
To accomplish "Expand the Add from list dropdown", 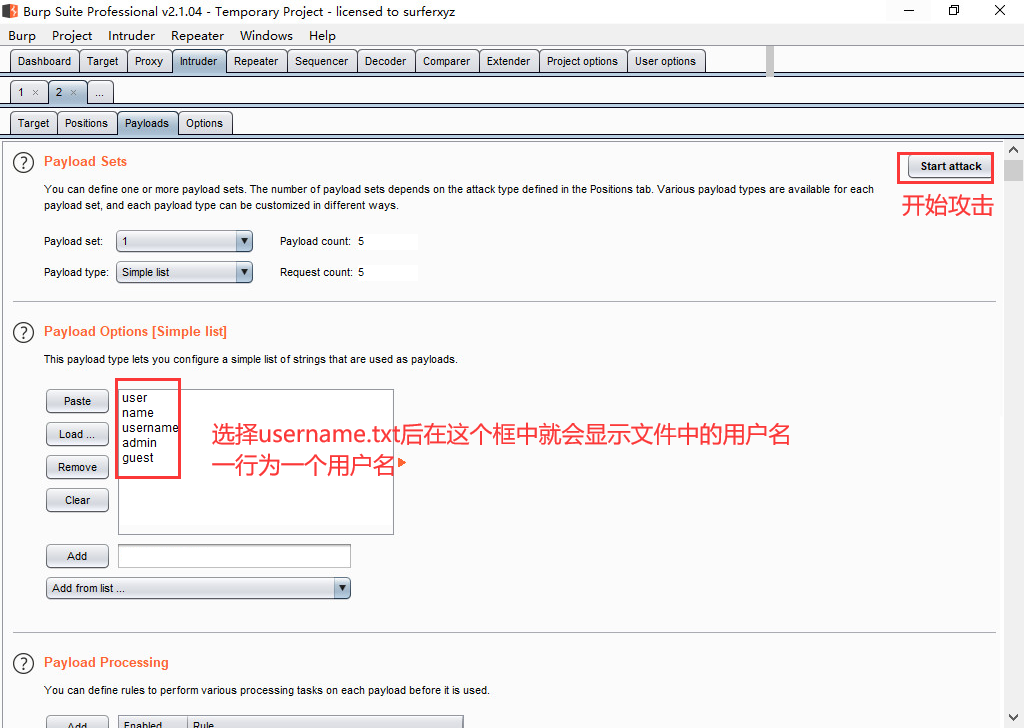I will click(x=199, y=588).
